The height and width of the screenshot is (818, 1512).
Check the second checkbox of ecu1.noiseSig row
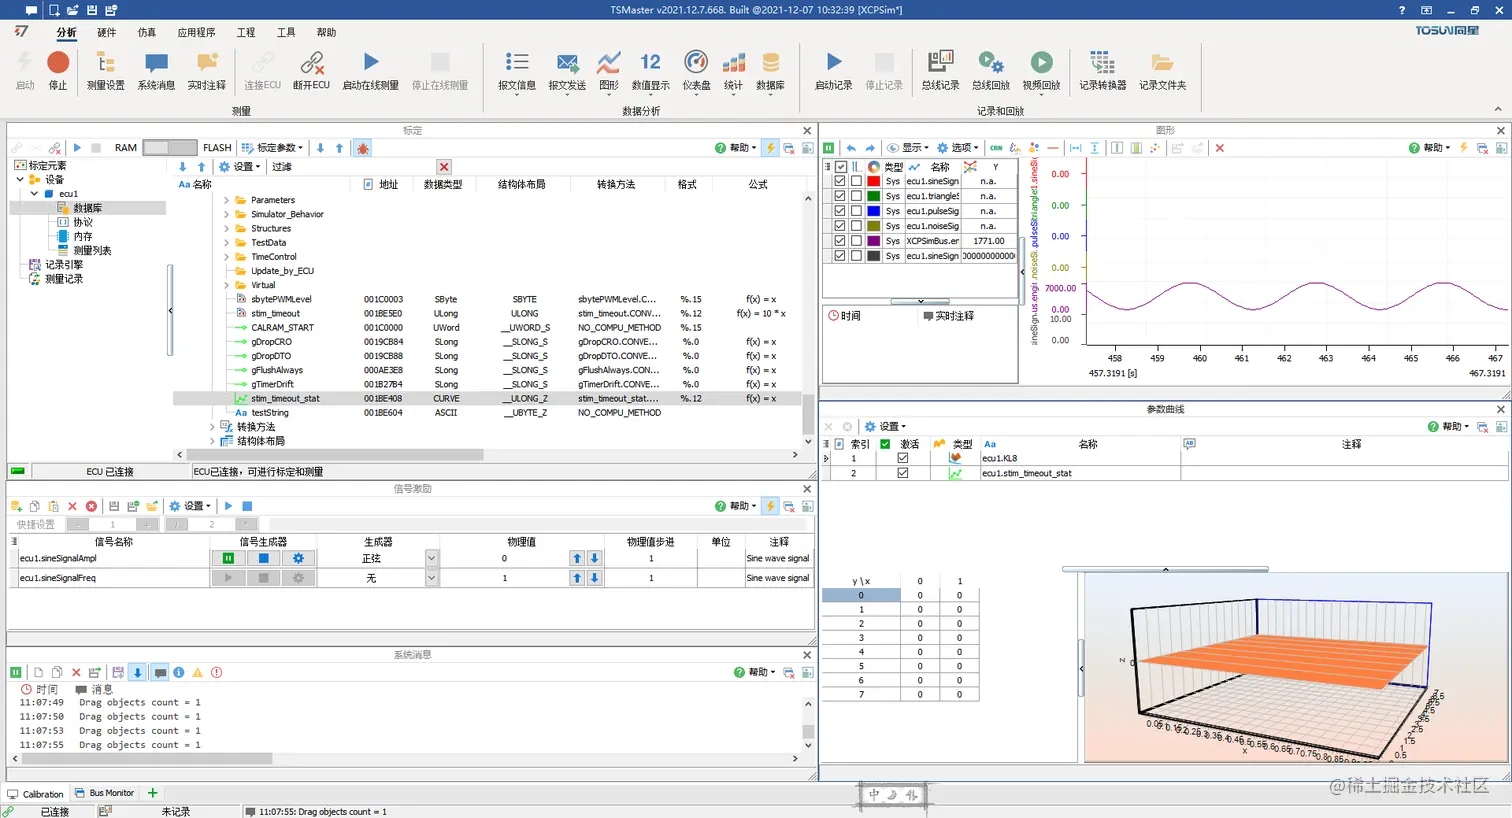(x=856, y=226)
